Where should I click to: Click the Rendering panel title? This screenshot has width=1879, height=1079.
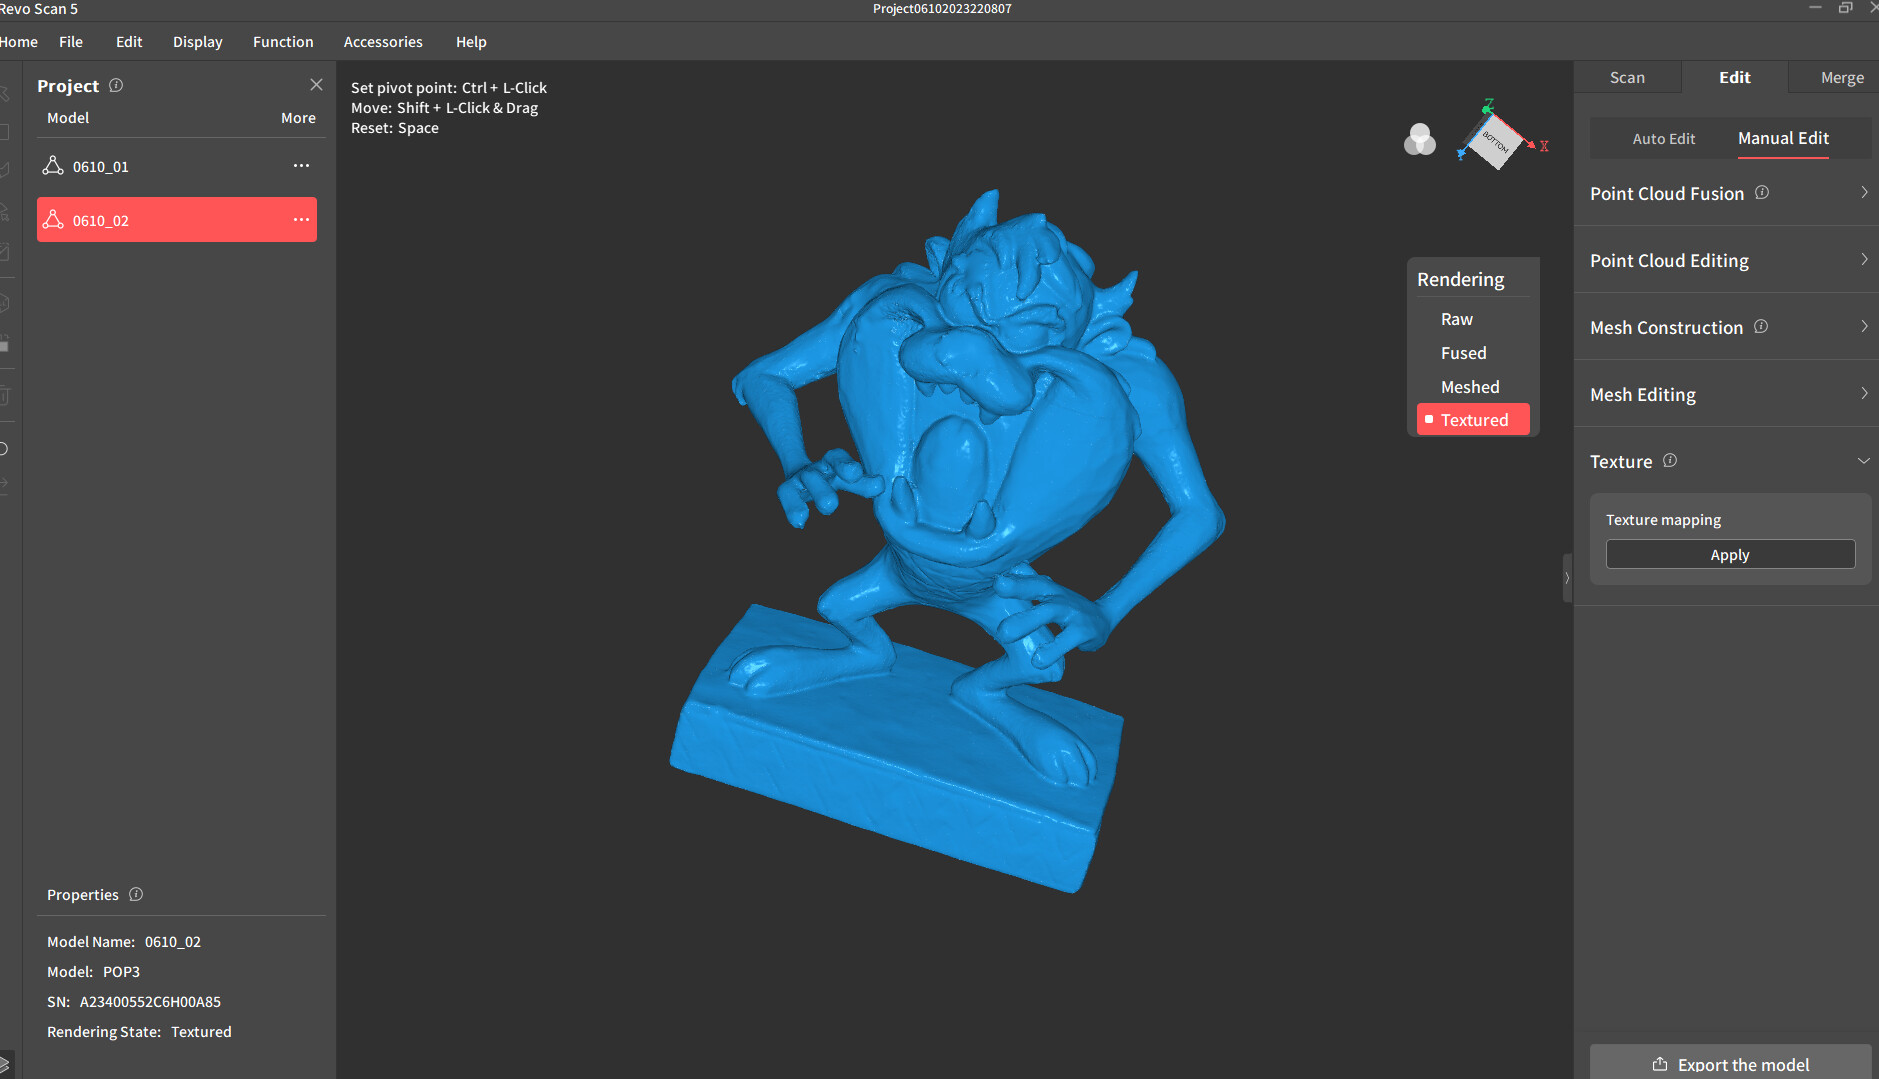[x=1460, y=280]
